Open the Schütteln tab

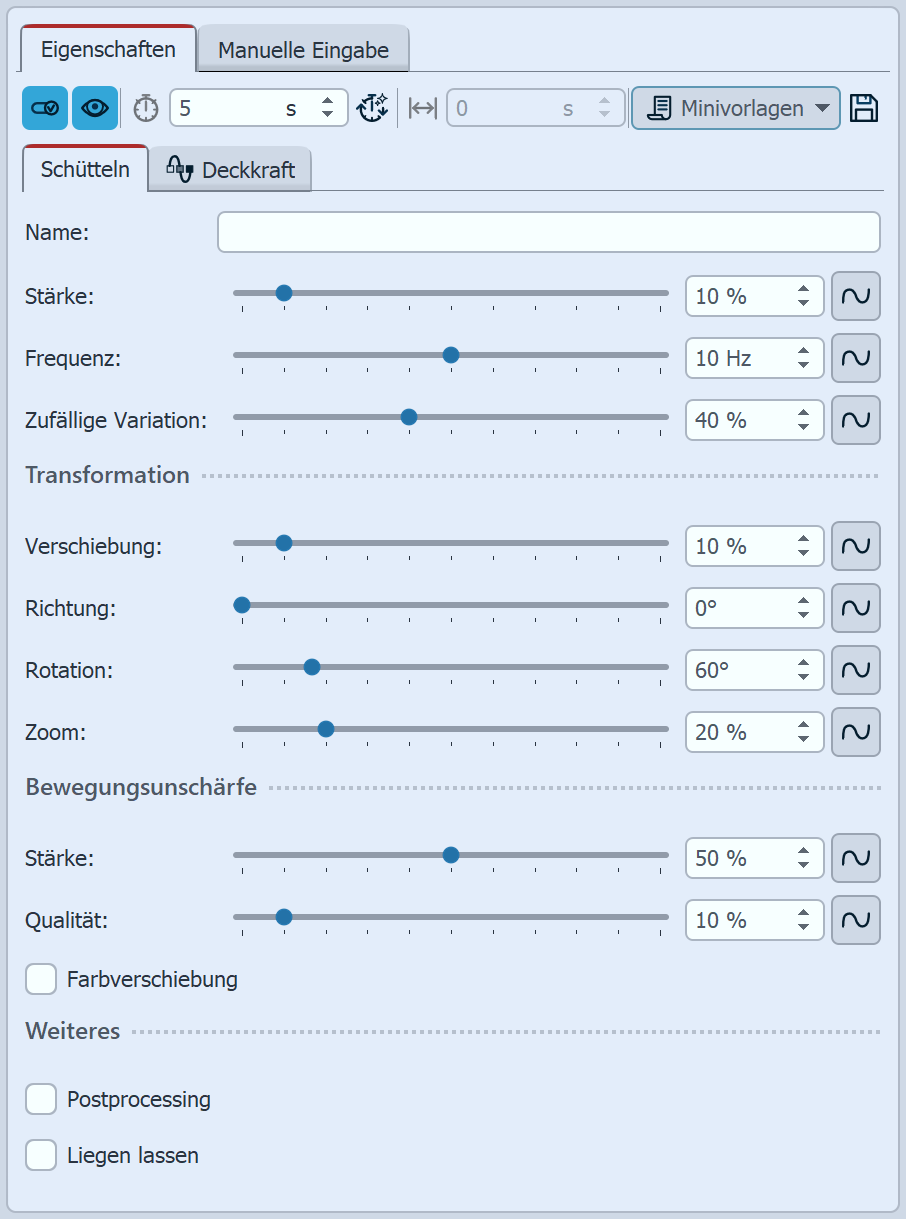click(84, 169)
